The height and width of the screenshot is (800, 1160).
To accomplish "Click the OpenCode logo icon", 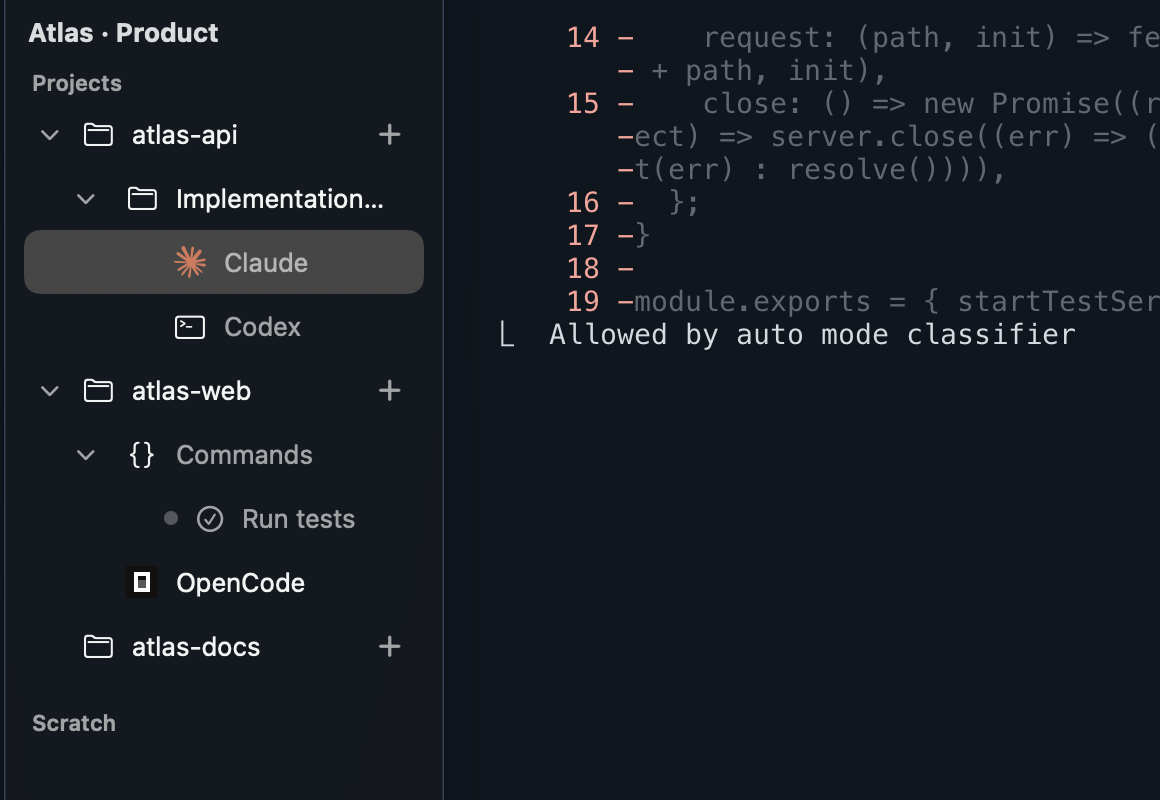I will click(x=142, y=582).
